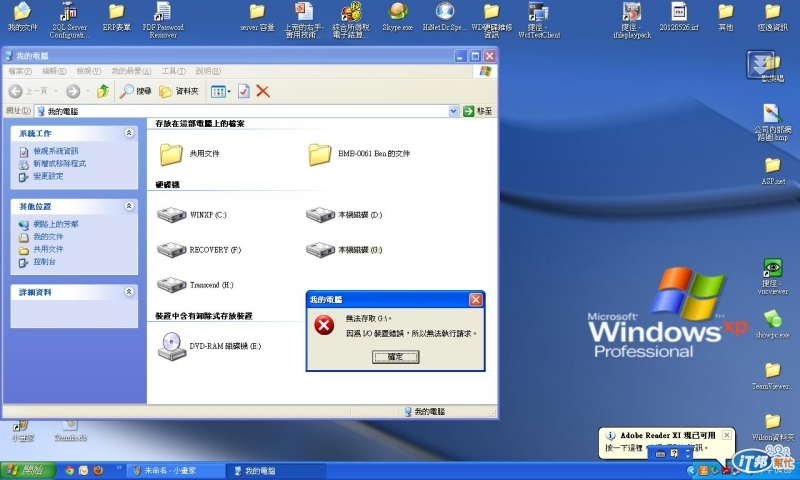Screen dimensions: 800x480
Task: Click the 移至 go button
Action: coord(478,111)
